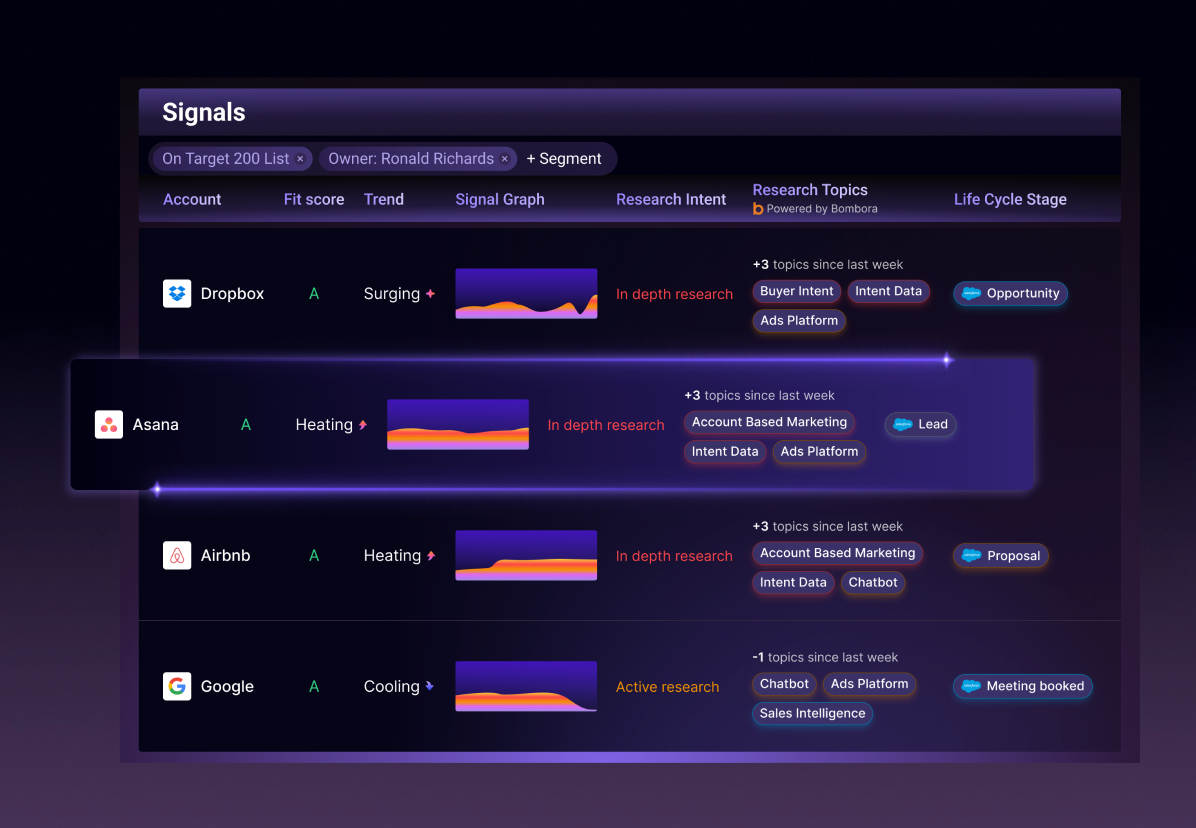This screenshot has width=1196, height=828.
Task: Open the Asana account name
Action: coord(156,425)
